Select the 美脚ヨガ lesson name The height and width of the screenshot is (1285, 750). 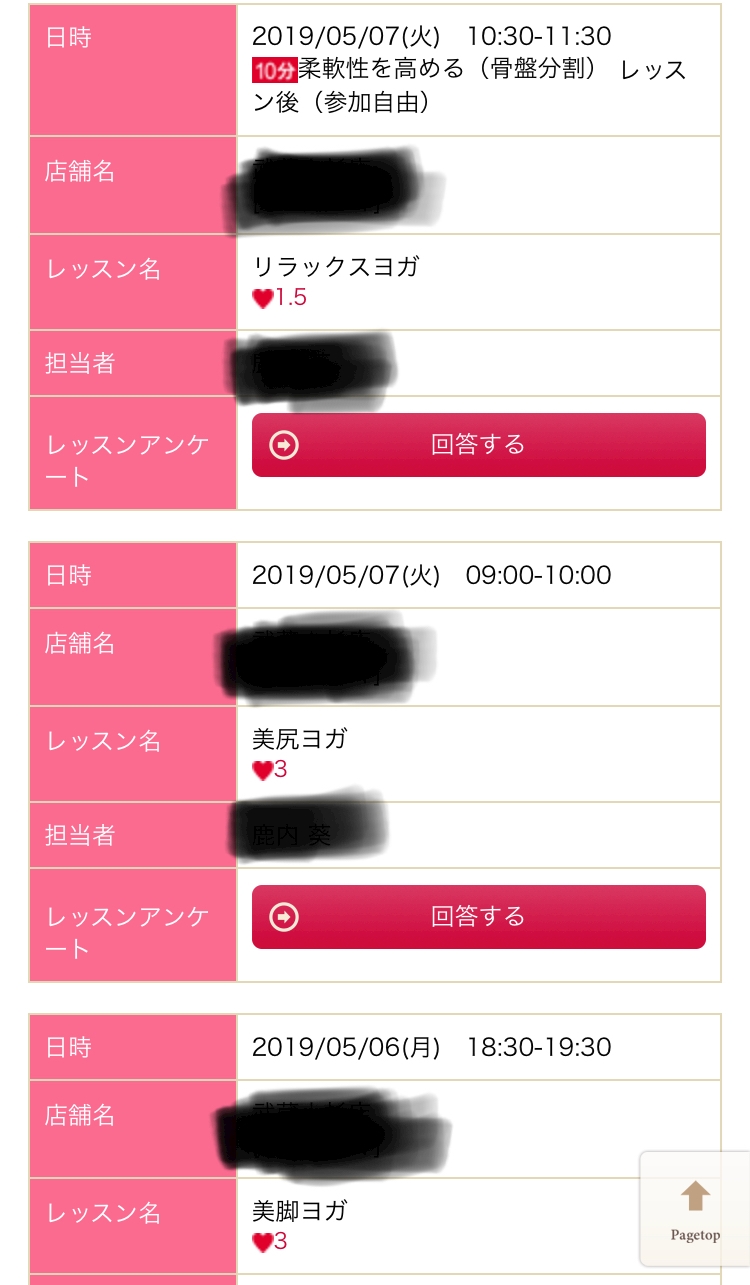pos(300,1211)
